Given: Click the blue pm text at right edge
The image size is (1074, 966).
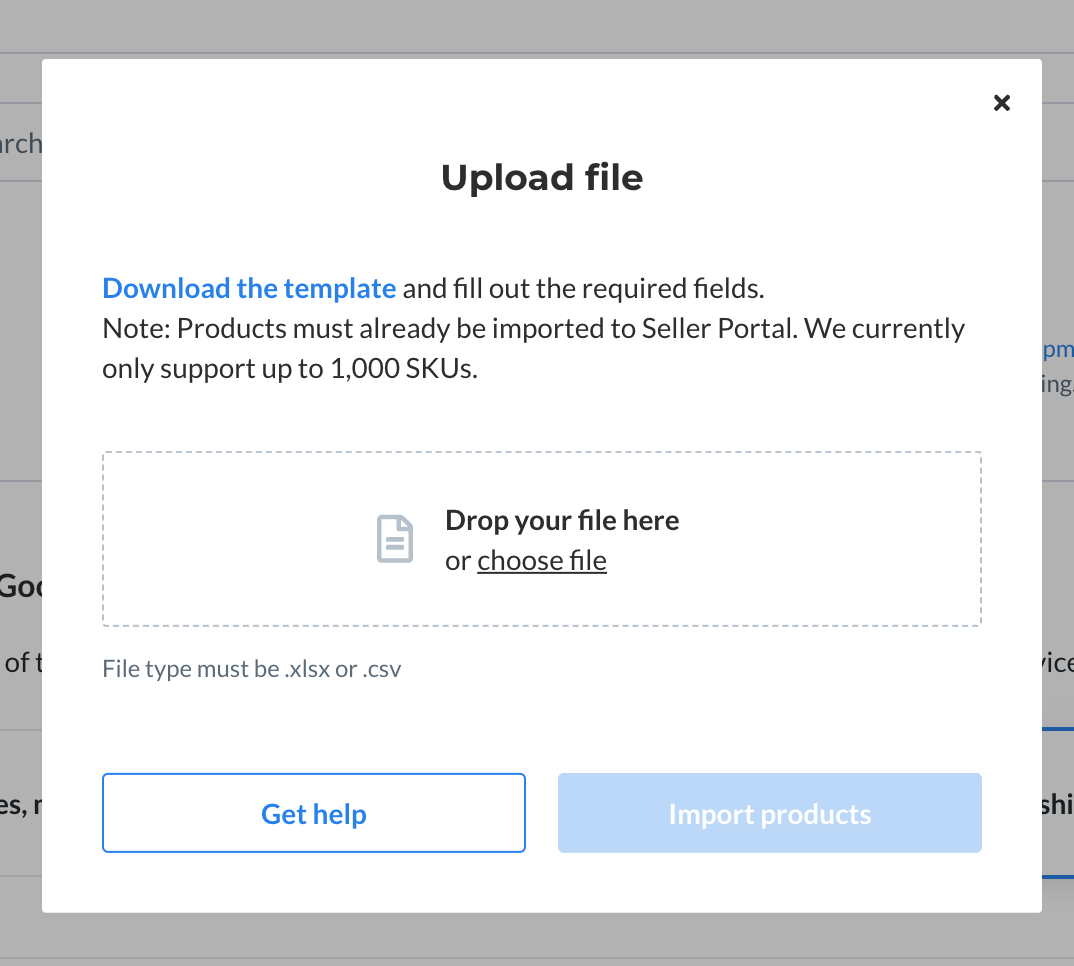Looking at the screenshot, I should pyautogui.click(x=1058, y=349).
